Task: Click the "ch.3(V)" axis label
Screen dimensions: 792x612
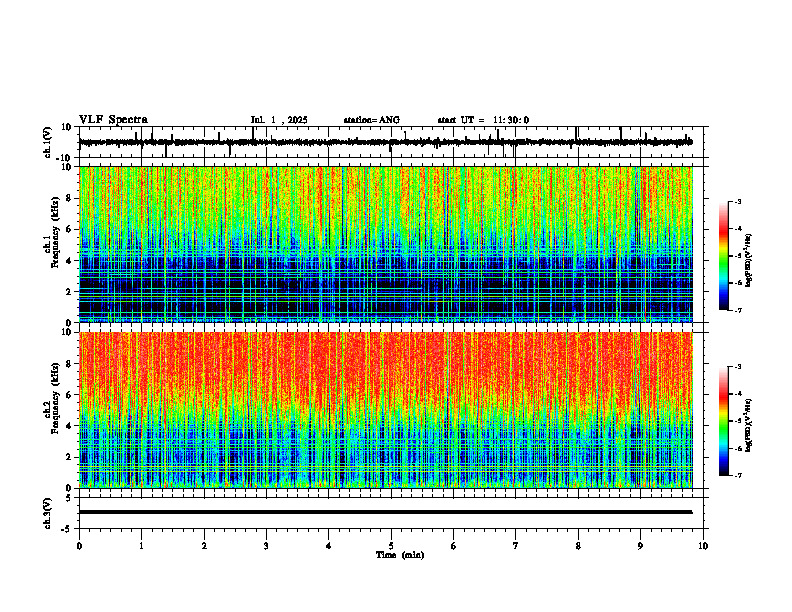Action: point(47,513)
